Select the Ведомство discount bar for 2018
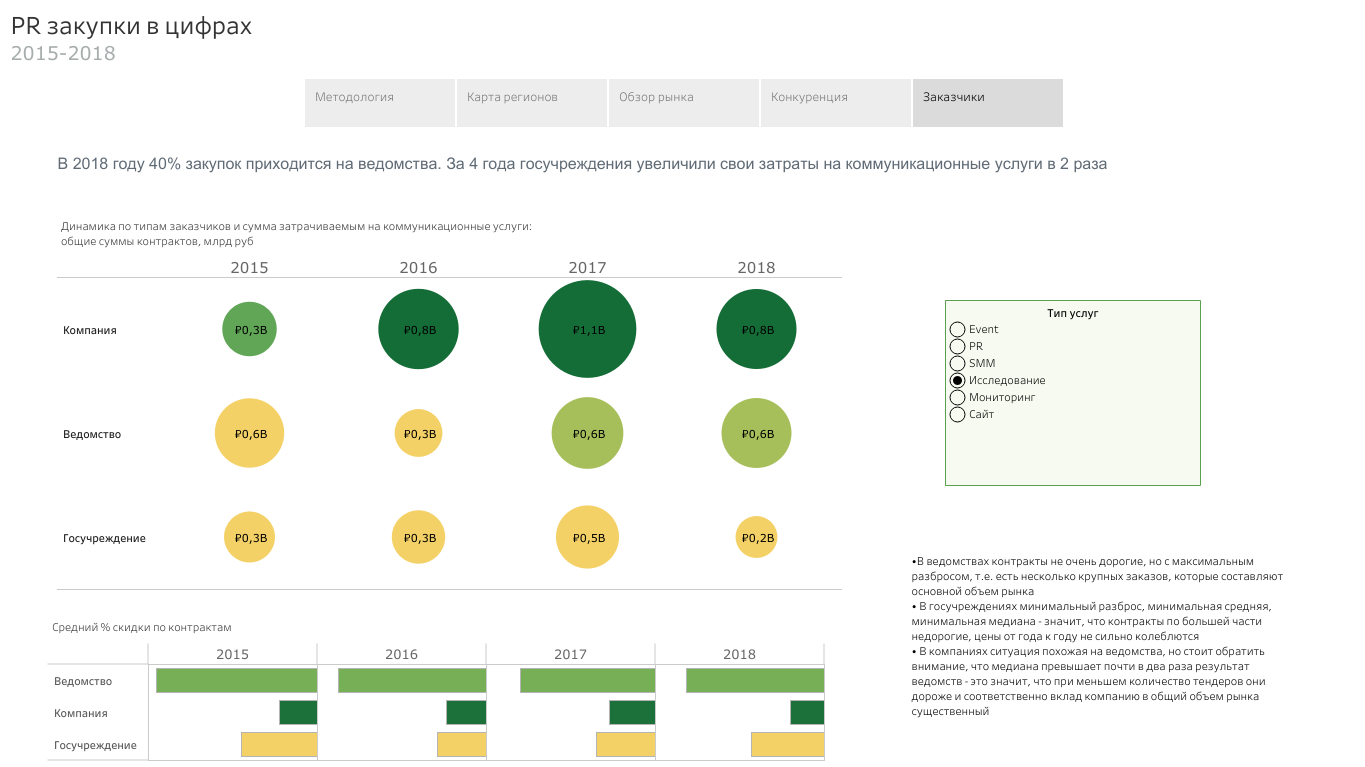 [755, 681]
